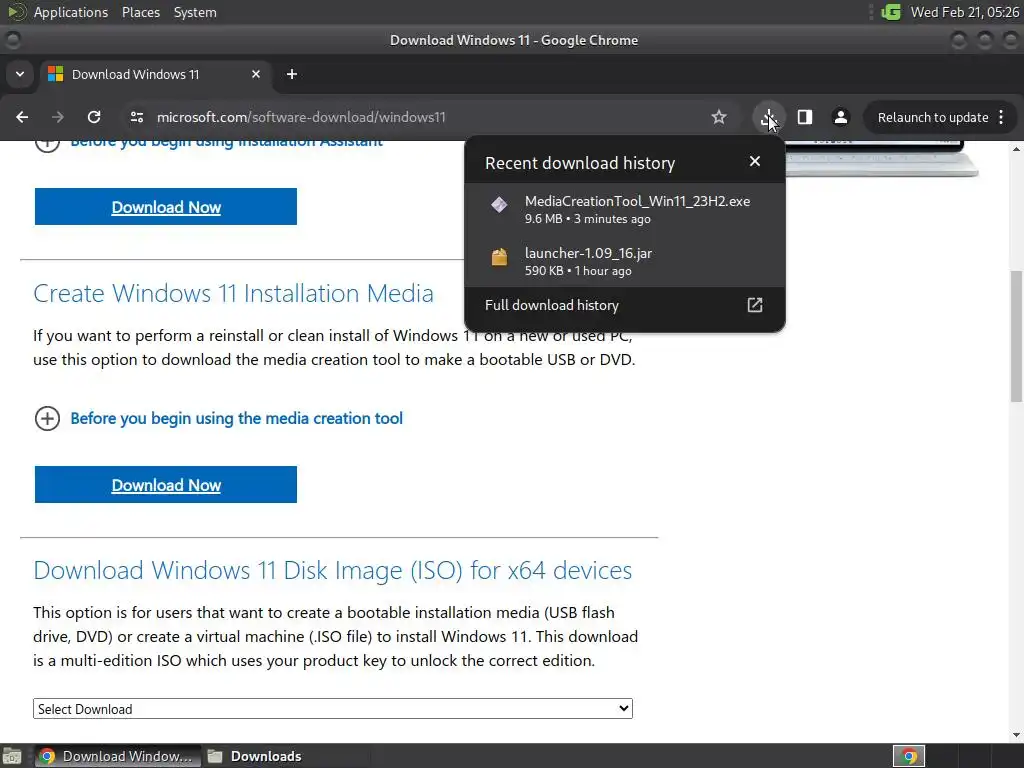Click the address bar URL
1024x768 pixels.
click(x=301, y=117)
